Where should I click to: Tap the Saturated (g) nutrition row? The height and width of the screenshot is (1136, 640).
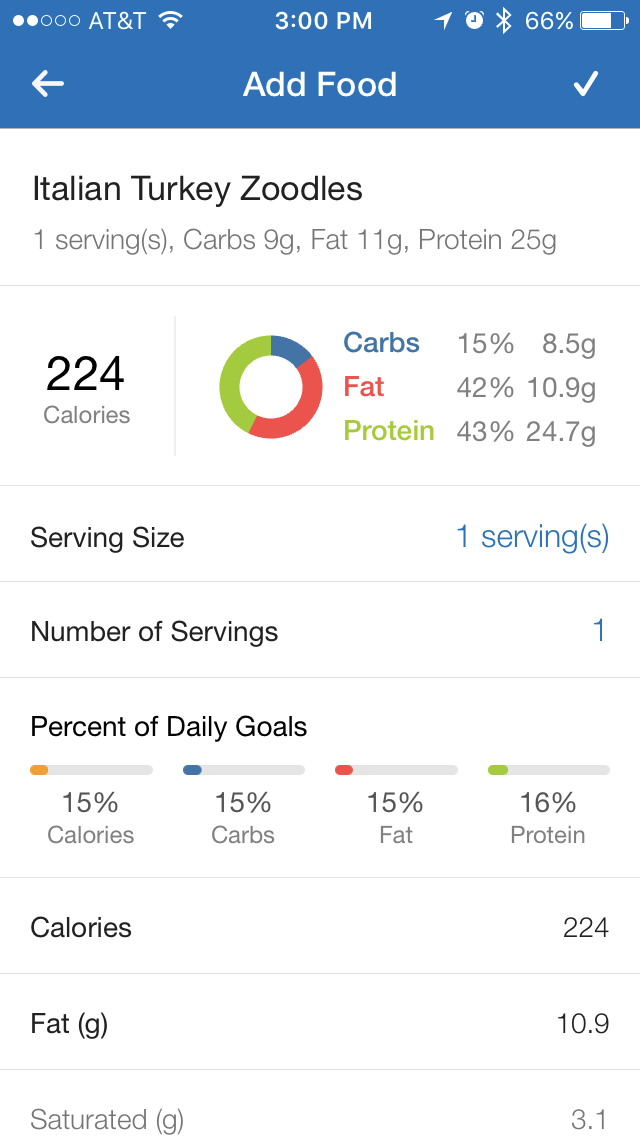pos(320,1118)
